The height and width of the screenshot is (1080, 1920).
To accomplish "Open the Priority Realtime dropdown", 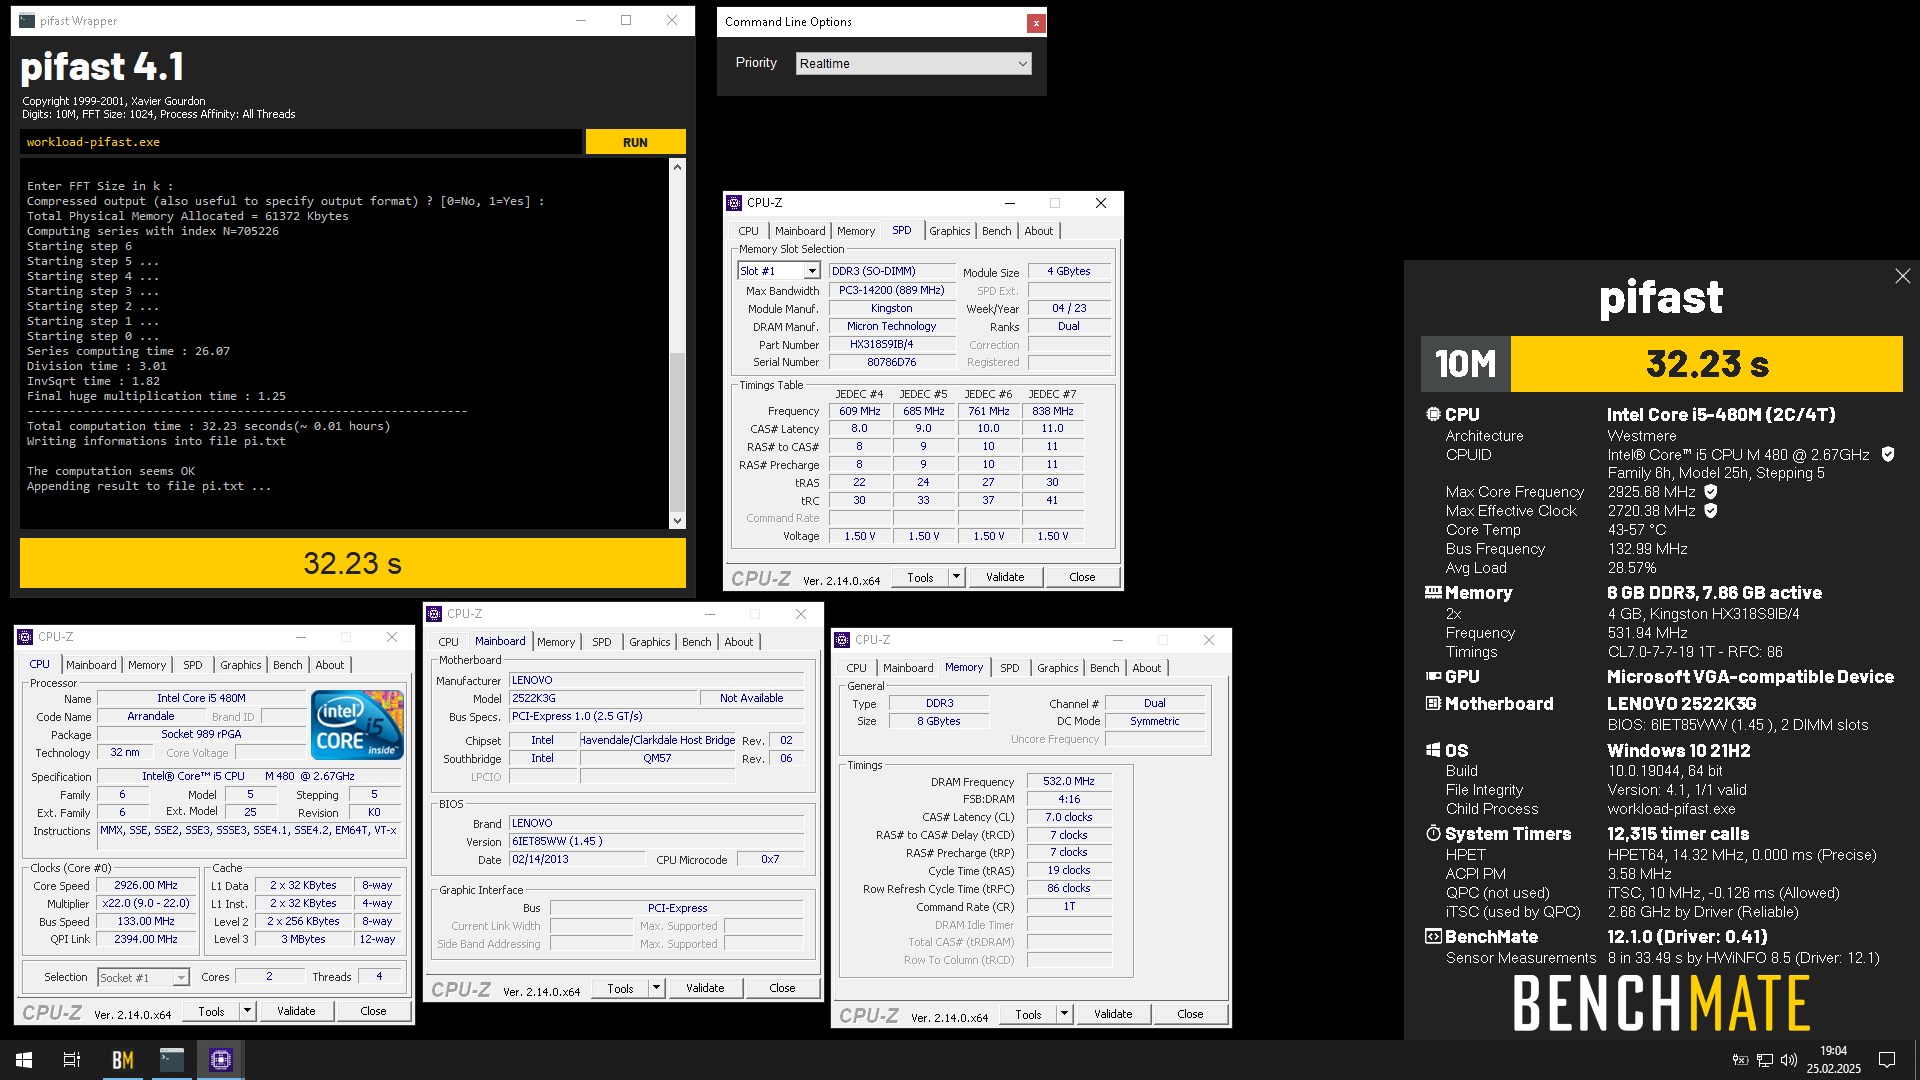I will tap(914, 63).
